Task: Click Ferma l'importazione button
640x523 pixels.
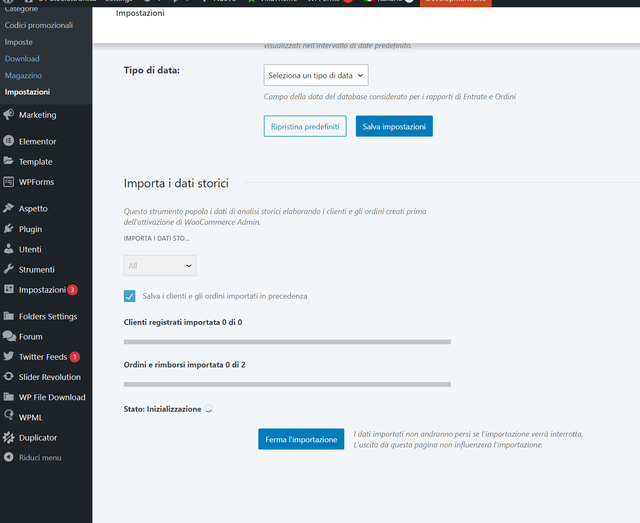Action: coord(301,439)
